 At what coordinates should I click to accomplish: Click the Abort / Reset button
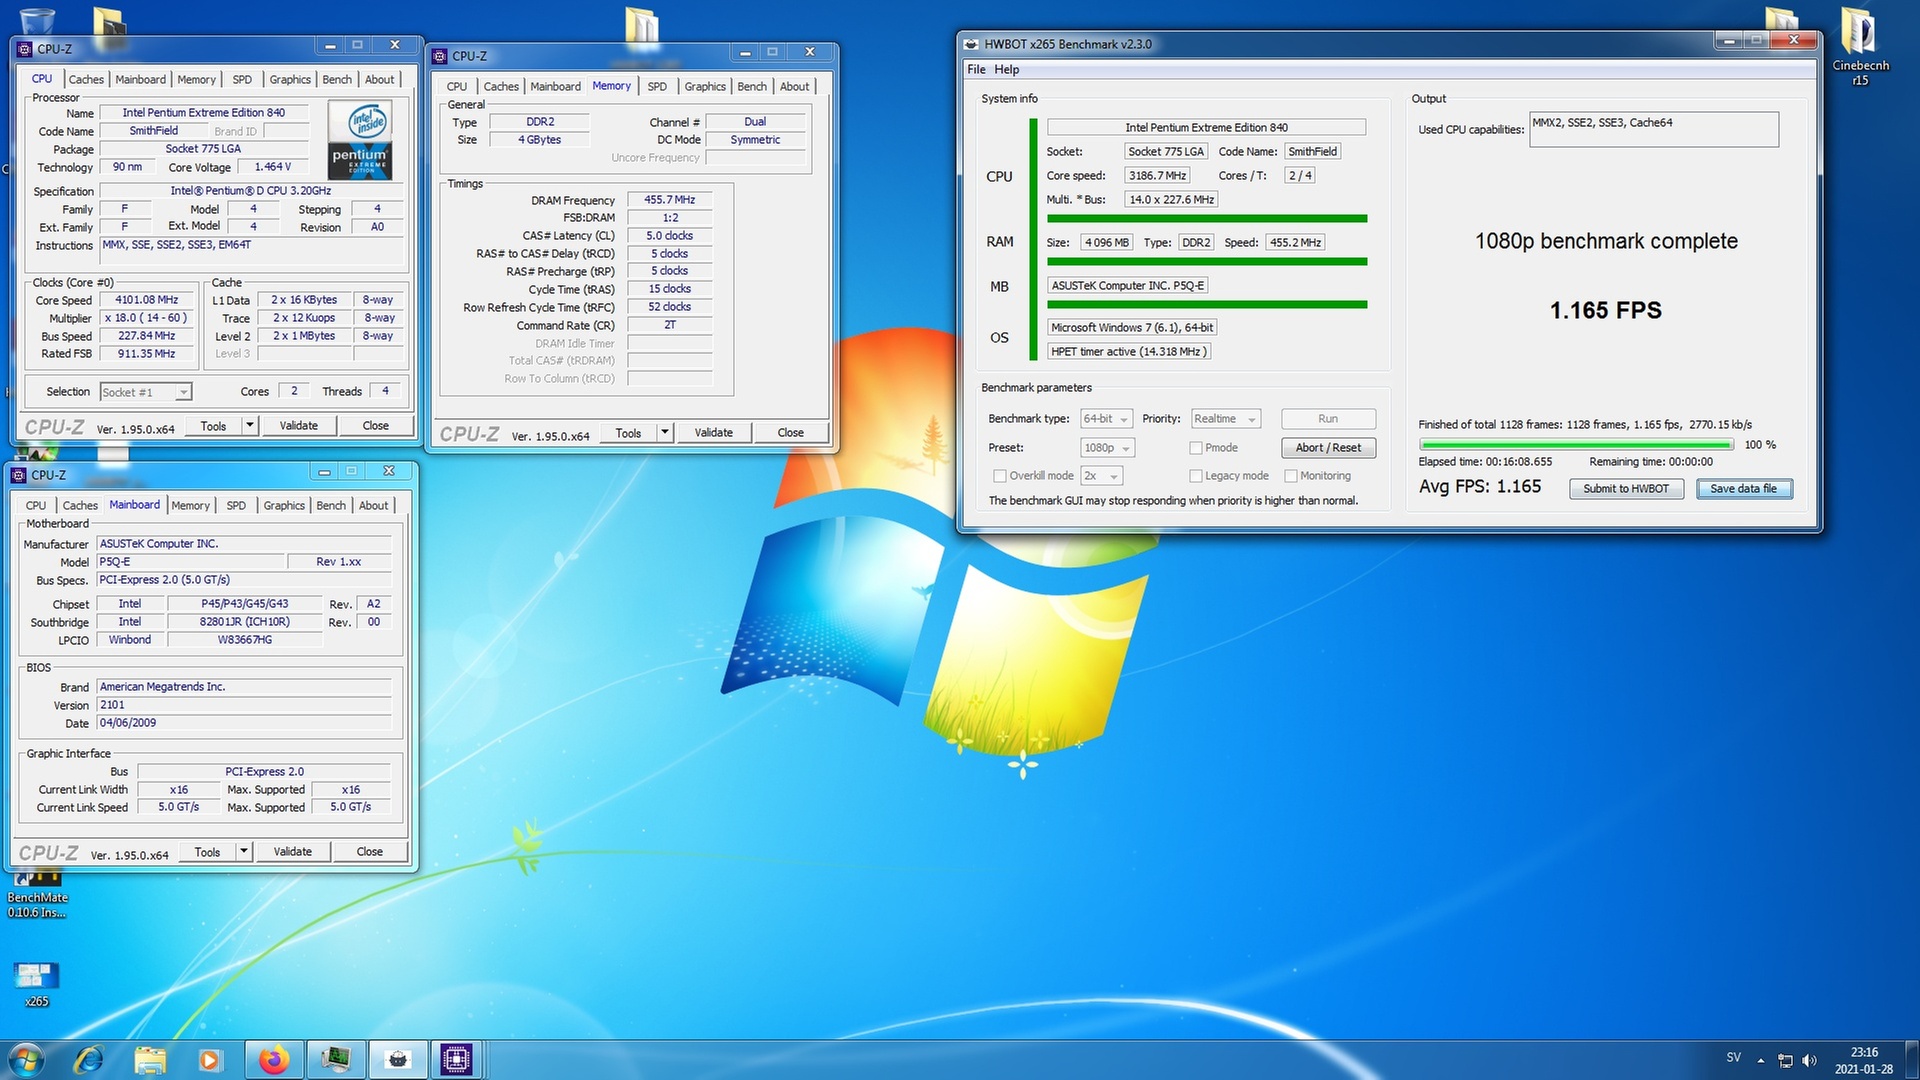[x=1328, y=448]
